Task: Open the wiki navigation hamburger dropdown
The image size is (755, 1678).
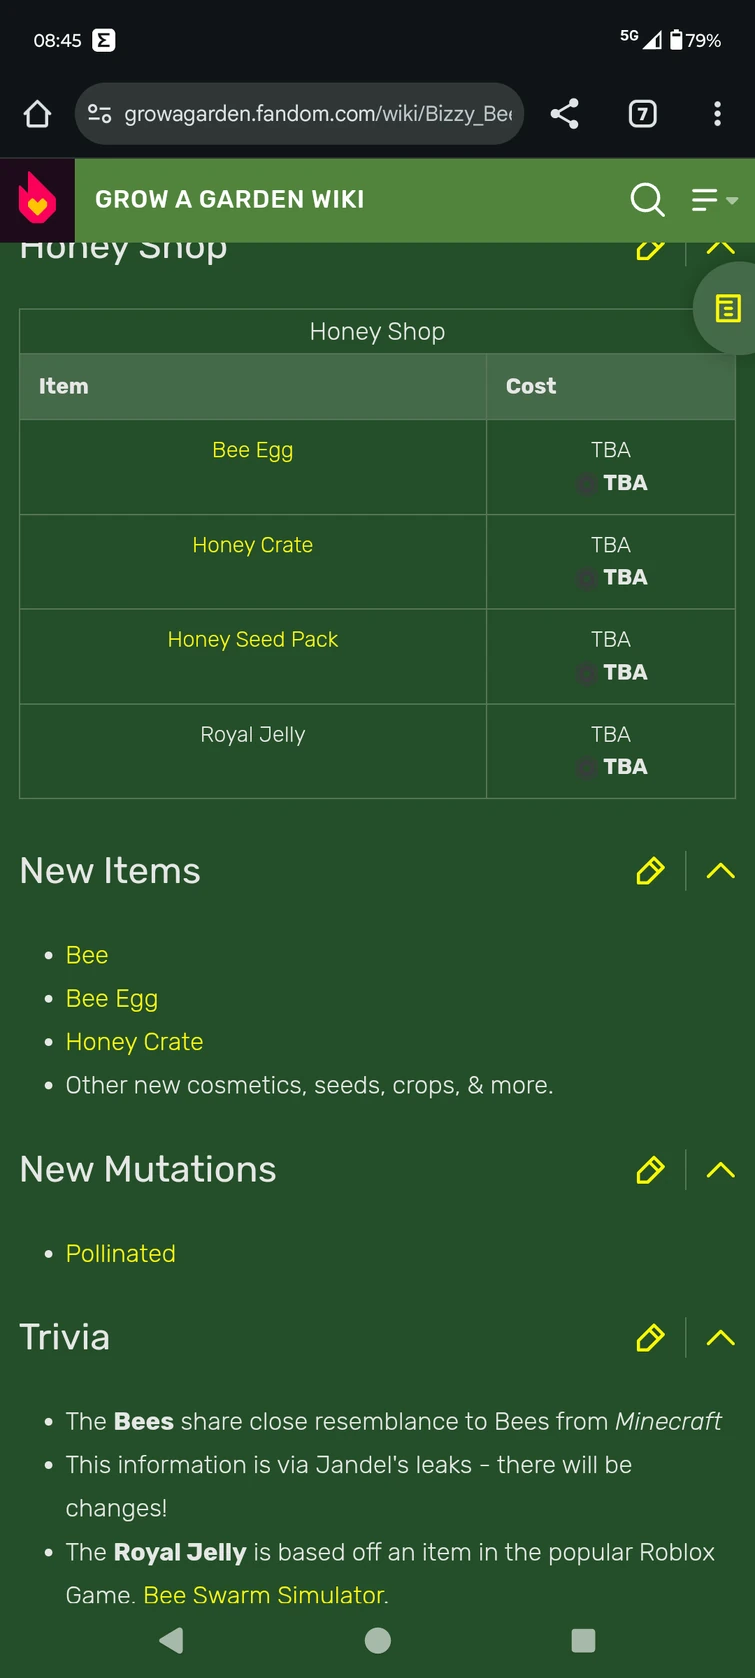Action: pyautogui.click(x=714, y=200)
